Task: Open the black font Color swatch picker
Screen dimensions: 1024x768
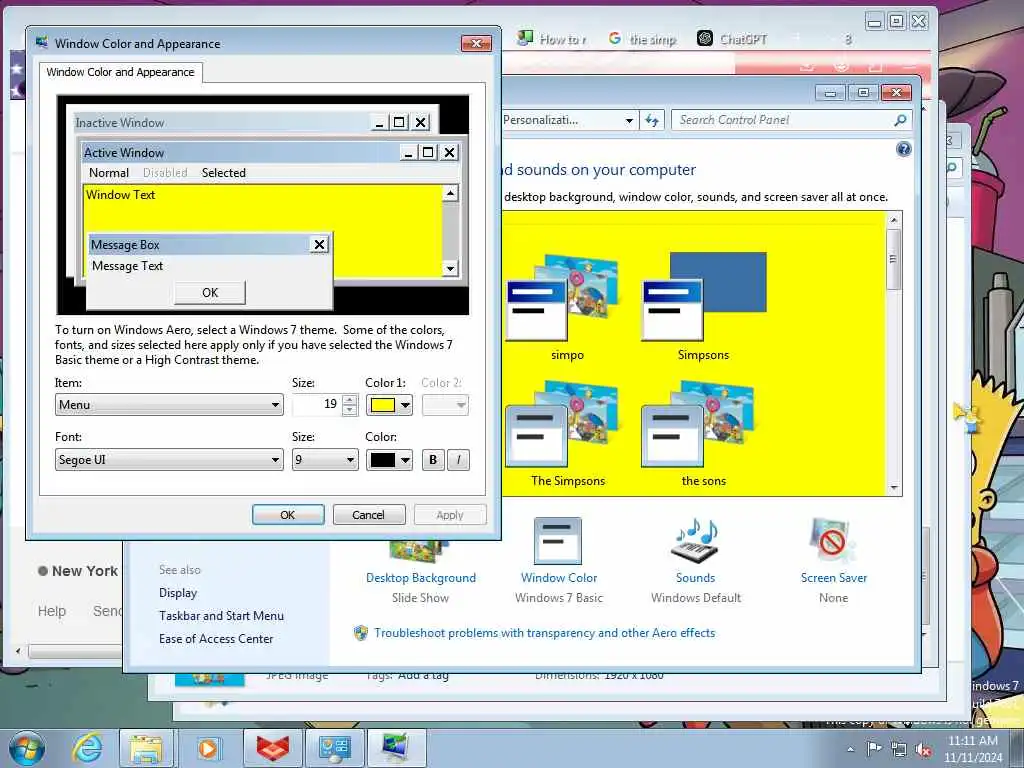Action: tap(389, 460)
